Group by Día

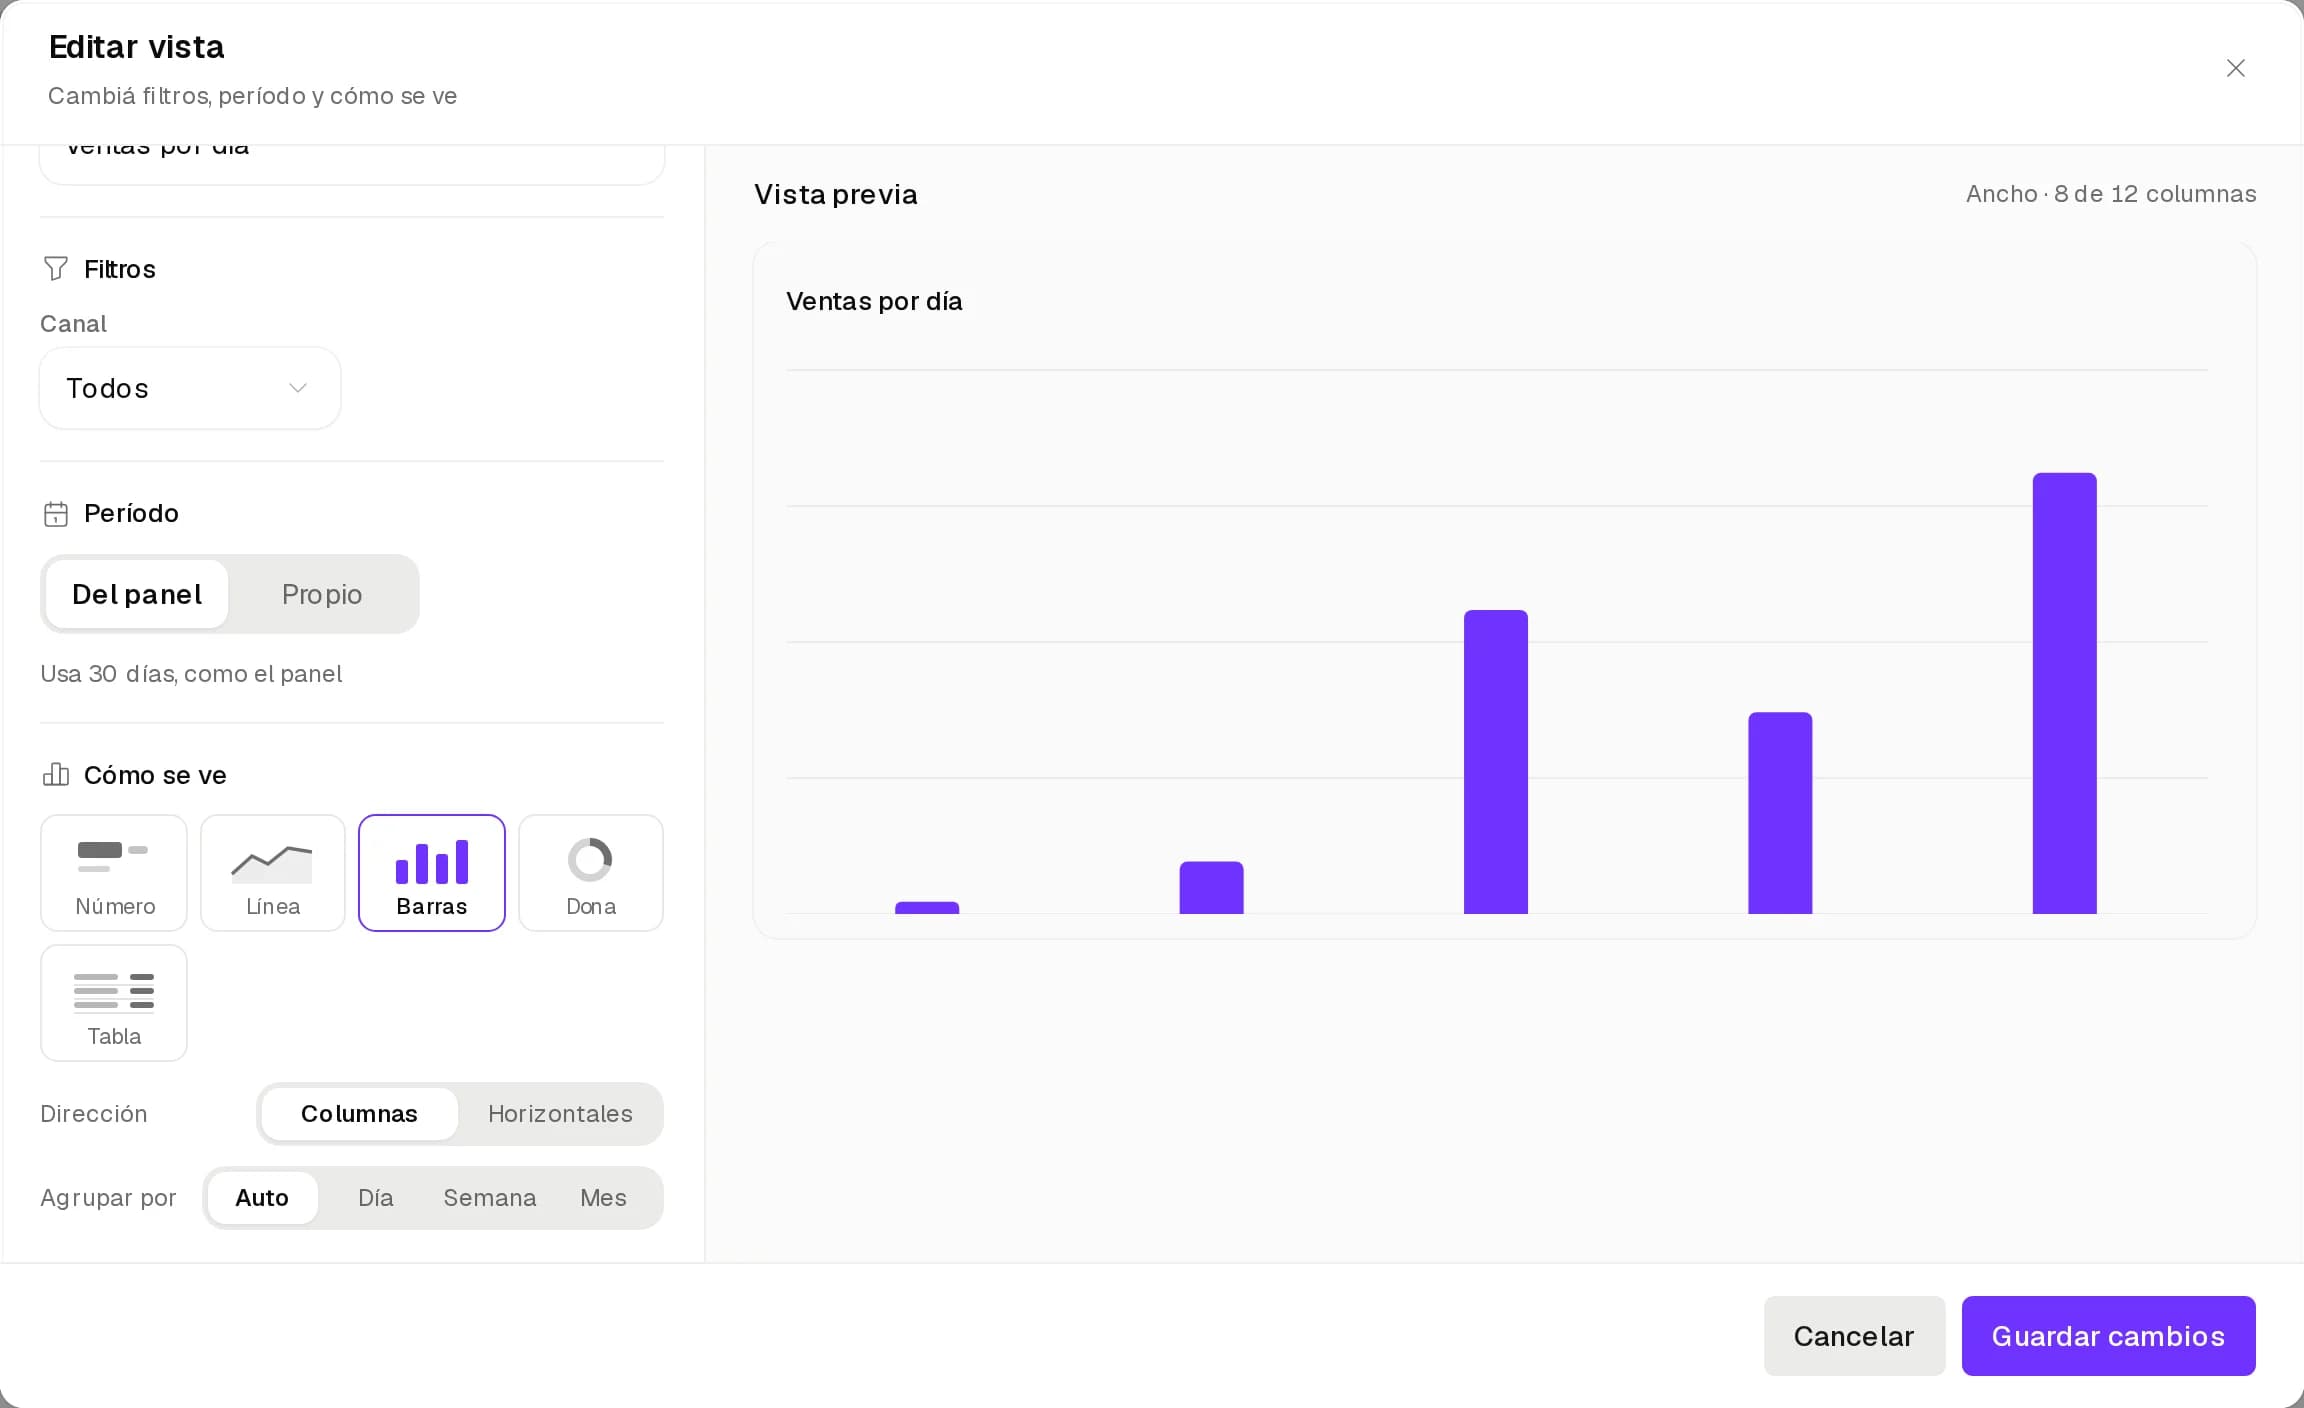coord(376,1198)
